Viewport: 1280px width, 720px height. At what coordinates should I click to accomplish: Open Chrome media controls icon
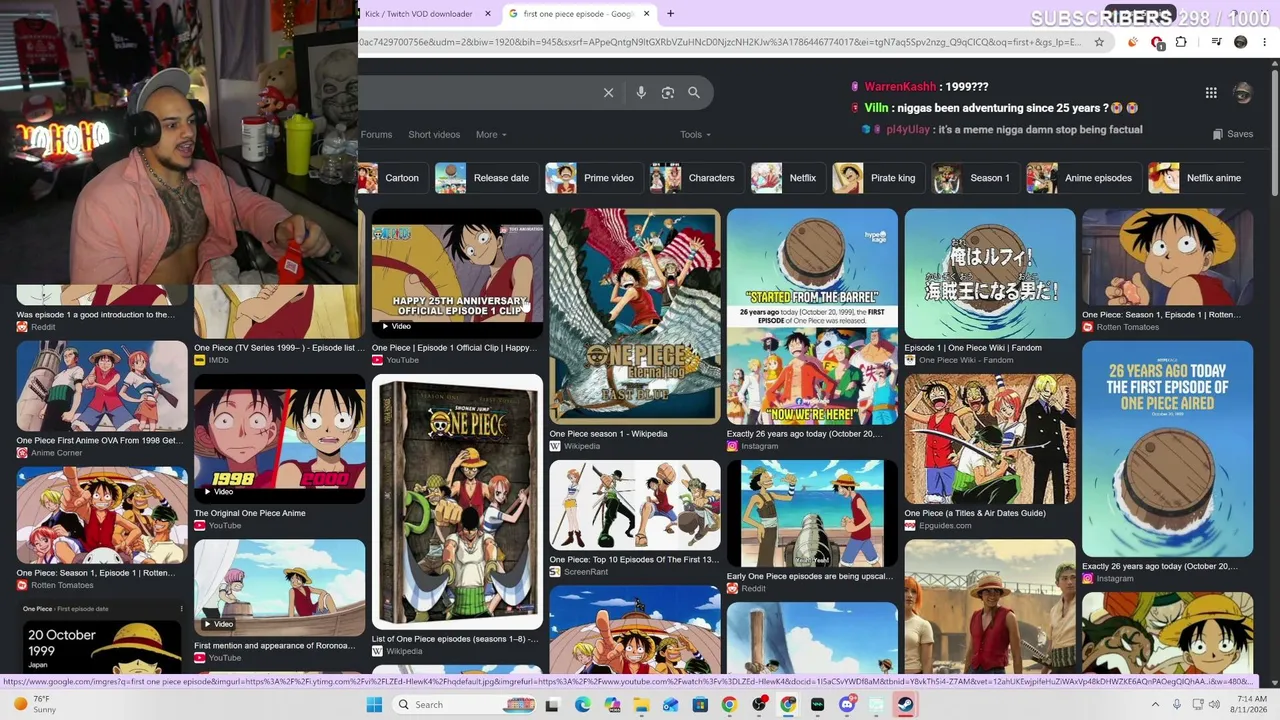1216,42
